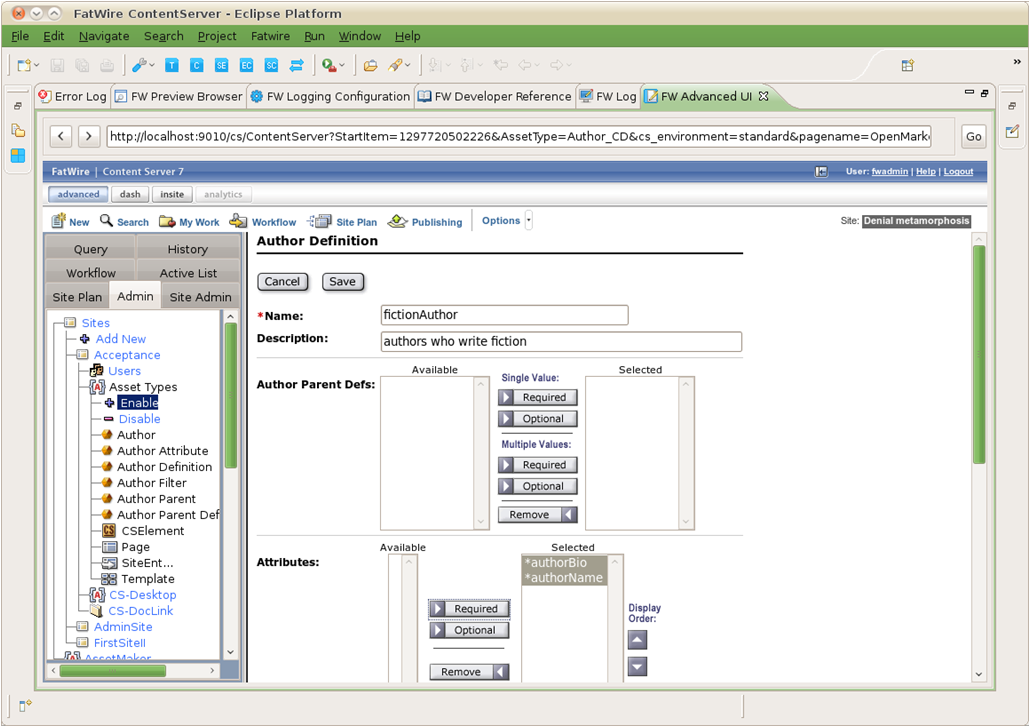
Task: Click the blue EC toolbar icon
Action: (246, 65)
